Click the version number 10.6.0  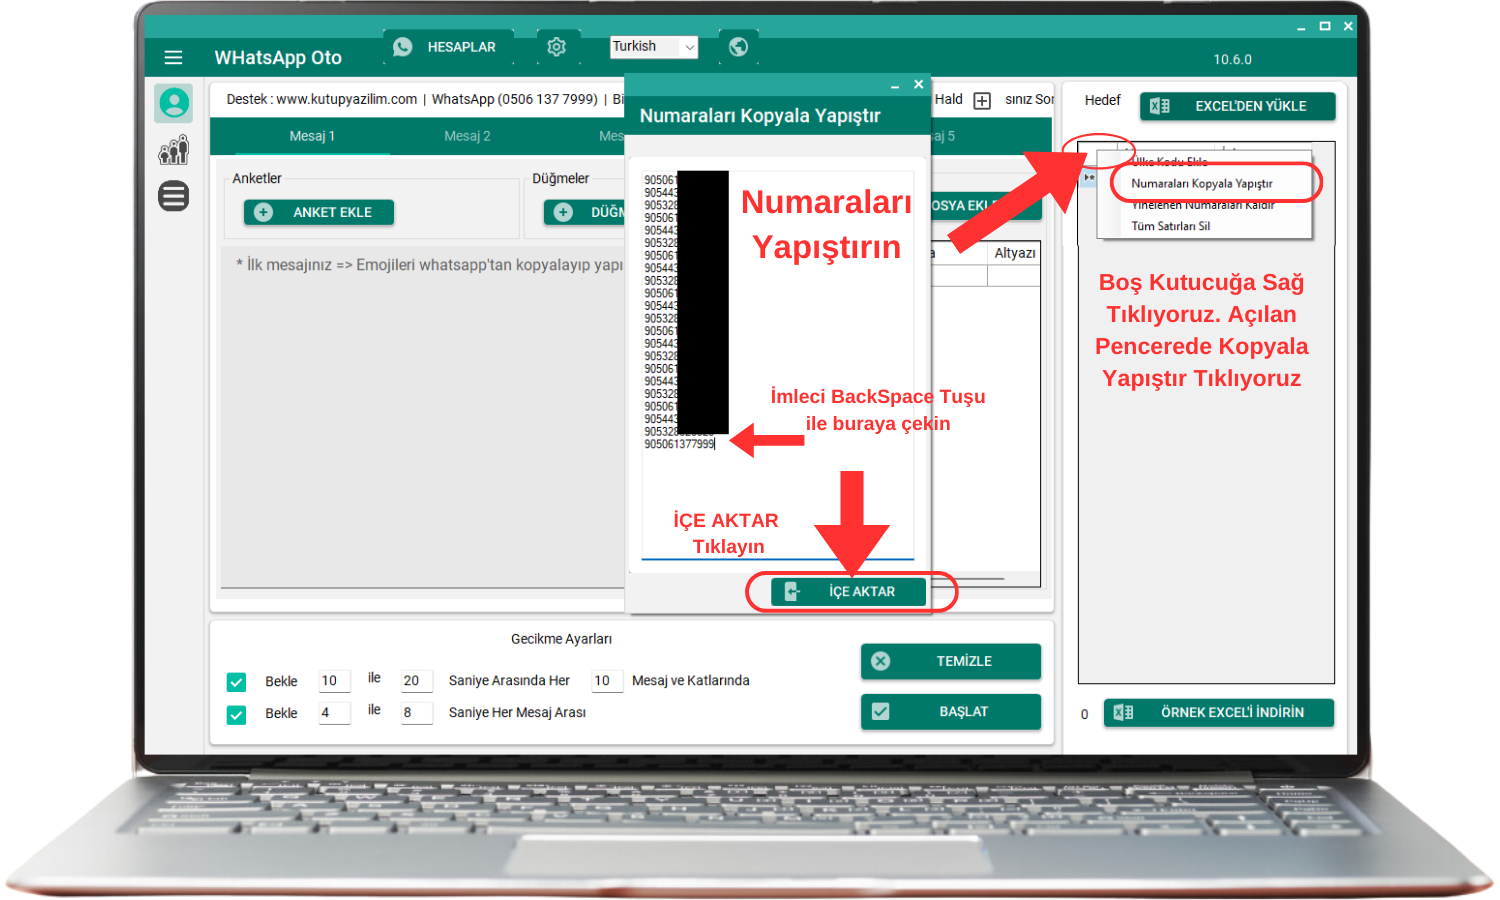1232,60
